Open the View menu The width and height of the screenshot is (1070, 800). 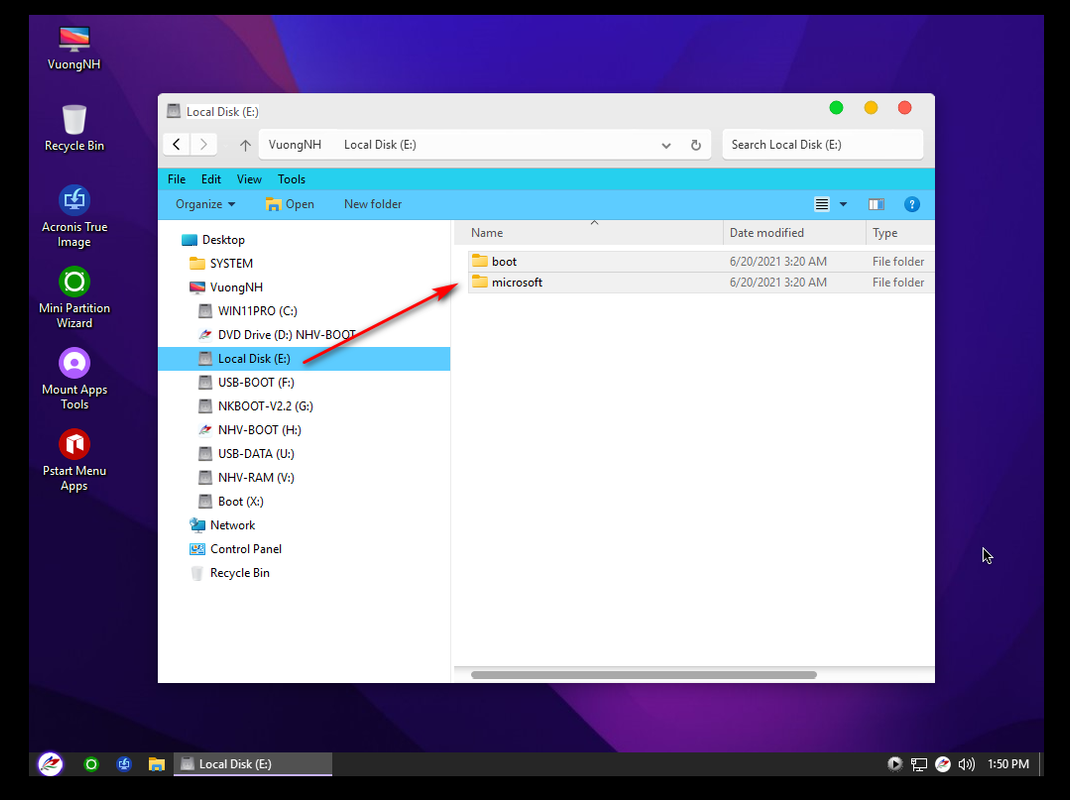click(249, 179)
